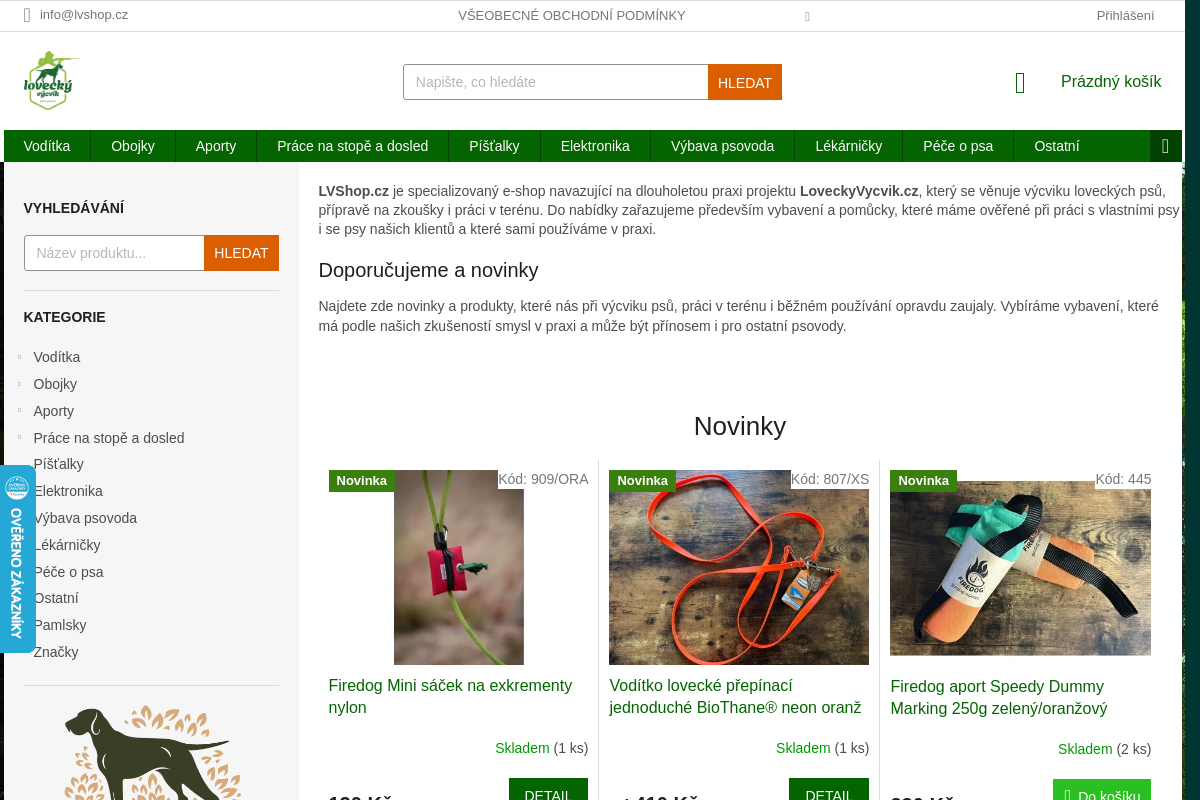The width and height of the screenshot is (1200, 800).
Task: Open the Ověřeno zákazníky side badge
Action: pos(17,559)
